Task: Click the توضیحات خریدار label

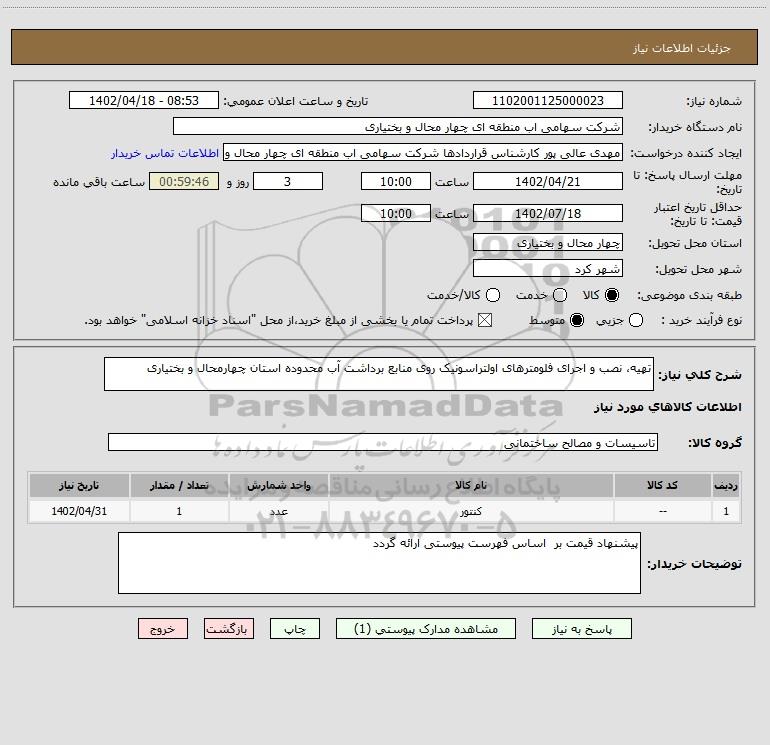Action: (694, 564)
